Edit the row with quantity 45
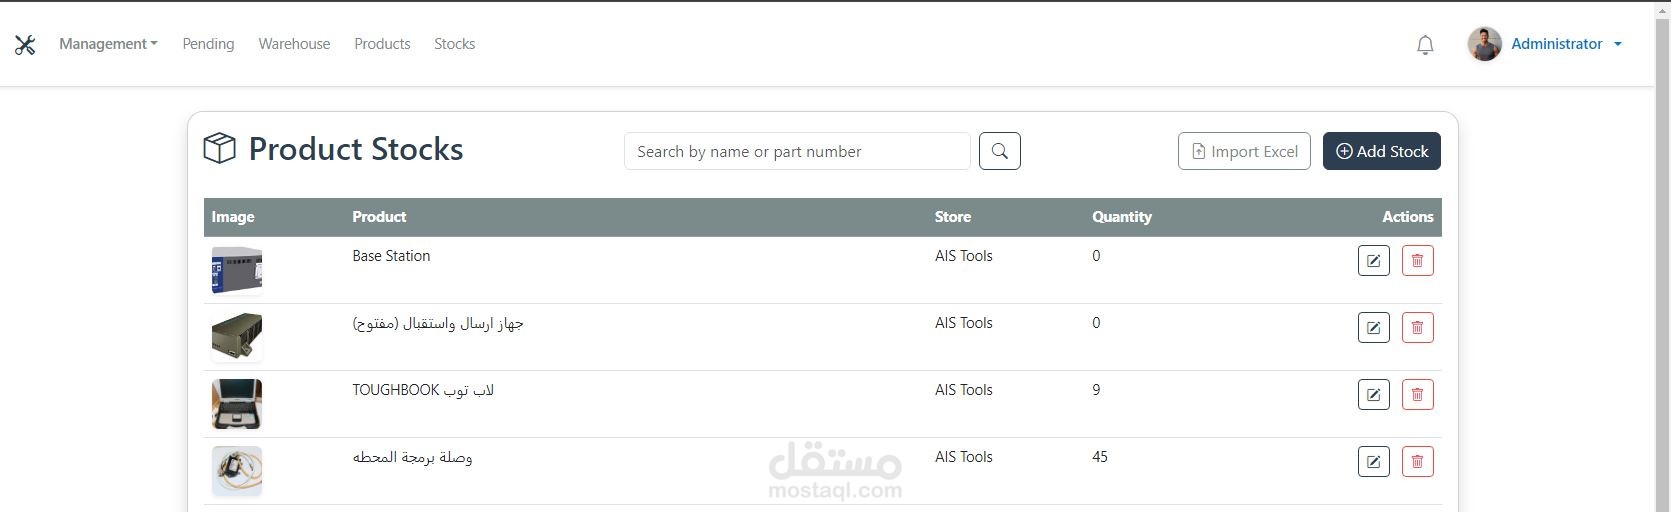 (x=1373, y=462)
